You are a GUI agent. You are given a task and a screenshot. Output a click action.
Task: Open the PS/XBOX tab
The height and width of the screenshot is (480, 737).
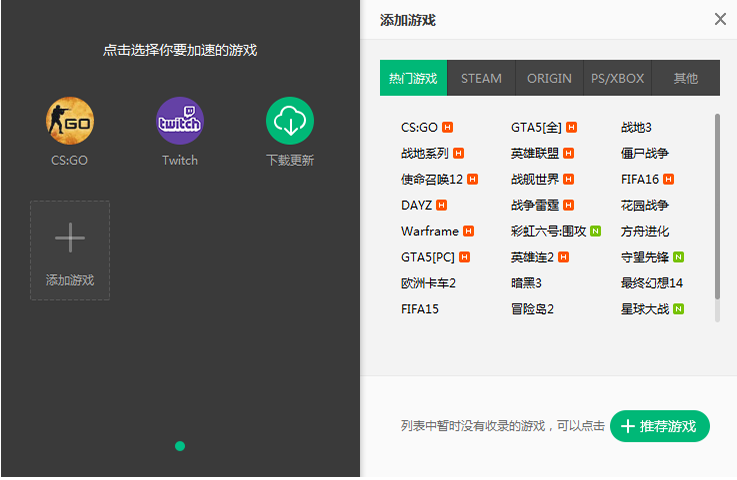618,78
